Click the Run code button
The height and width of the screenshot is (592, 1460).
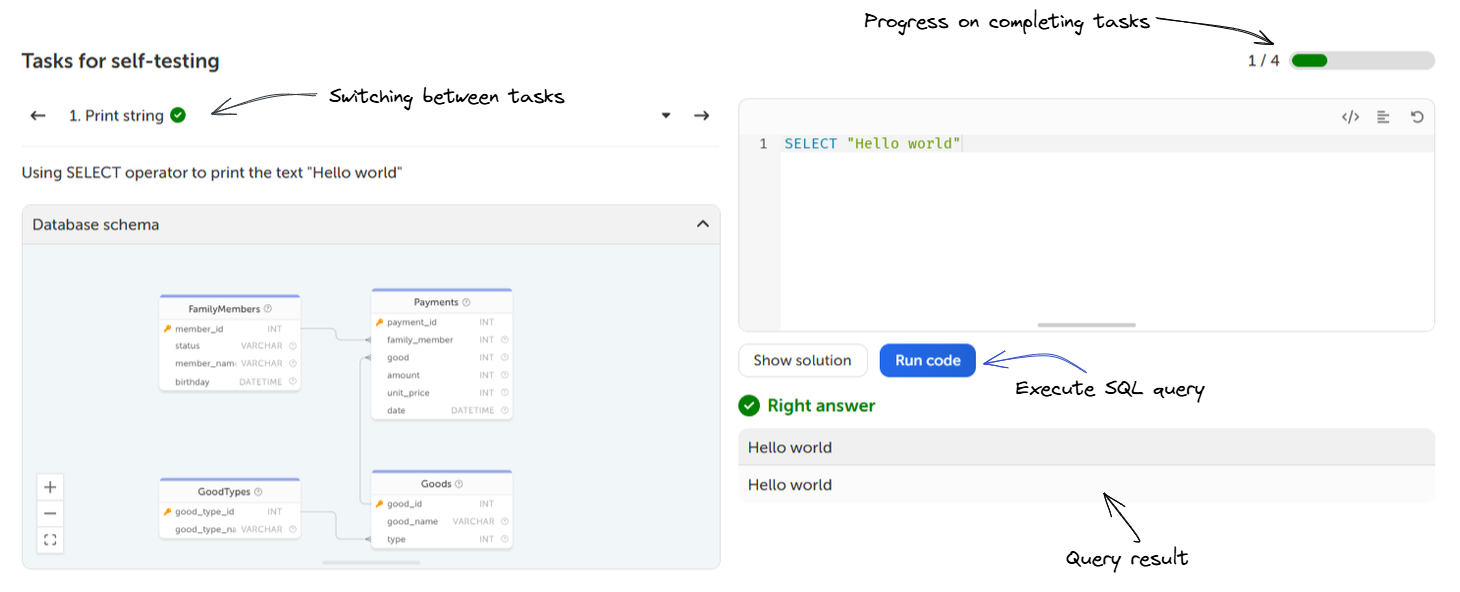(928, 360)
